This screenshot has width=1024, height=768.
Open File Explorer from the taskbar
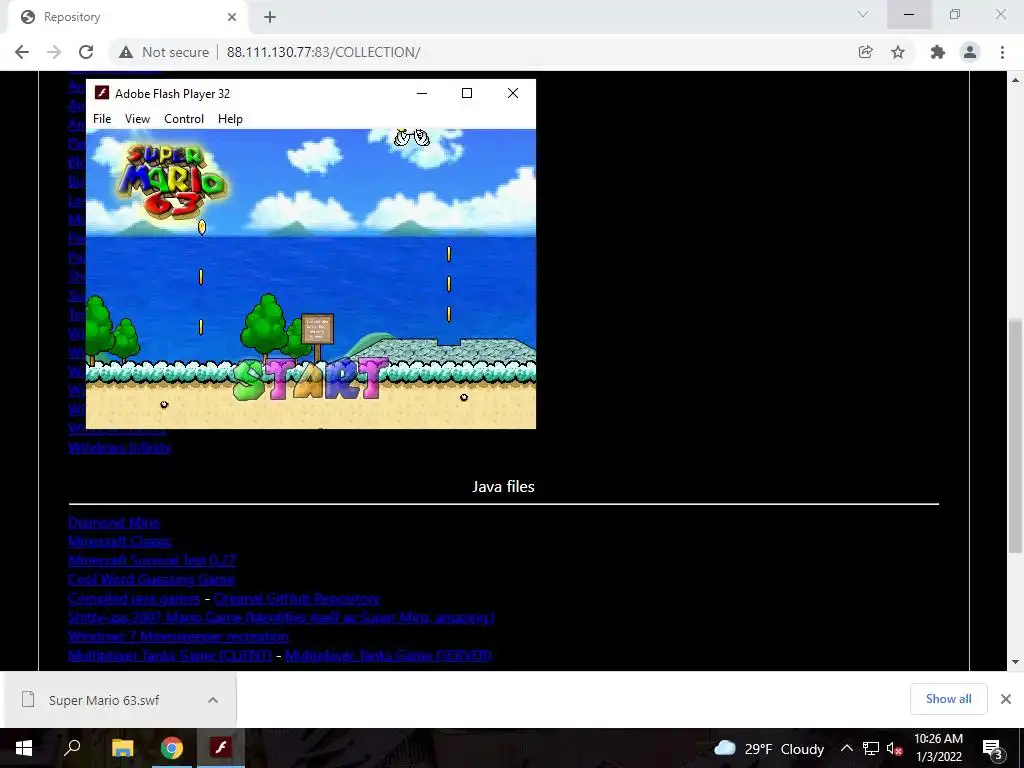pos(122,748)
